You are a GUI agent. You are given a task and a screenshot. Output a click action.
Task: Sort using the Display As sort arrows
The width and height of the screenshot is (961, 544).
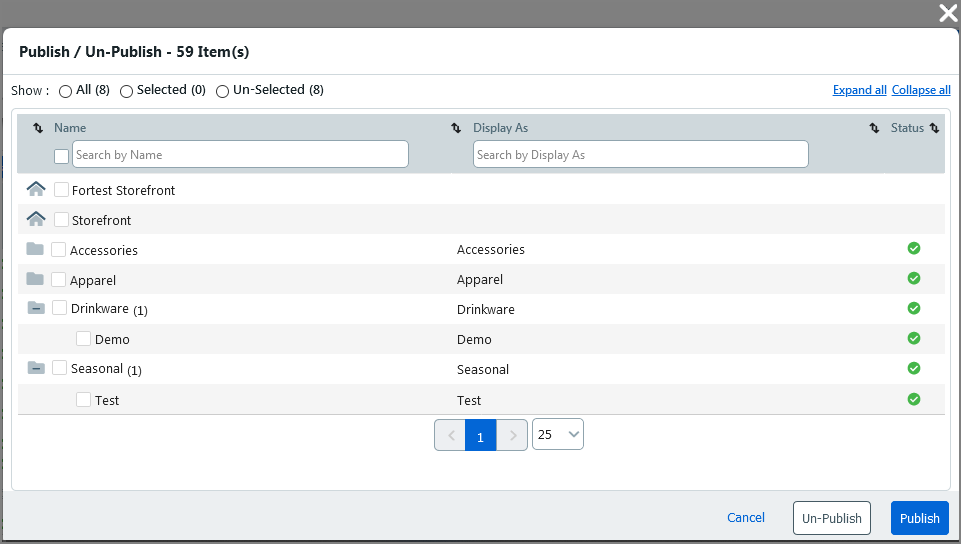click(873, 128)
